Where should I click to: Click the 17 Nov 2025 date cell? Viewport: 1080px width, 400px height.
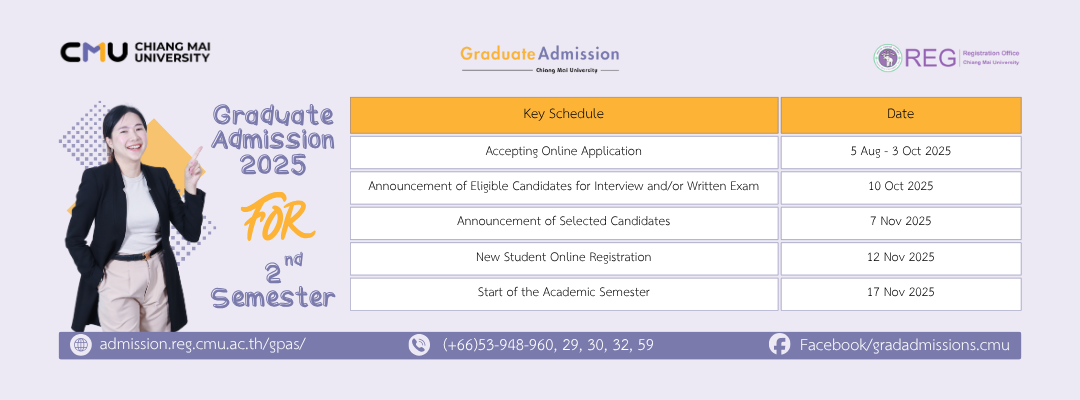[901, 294]
